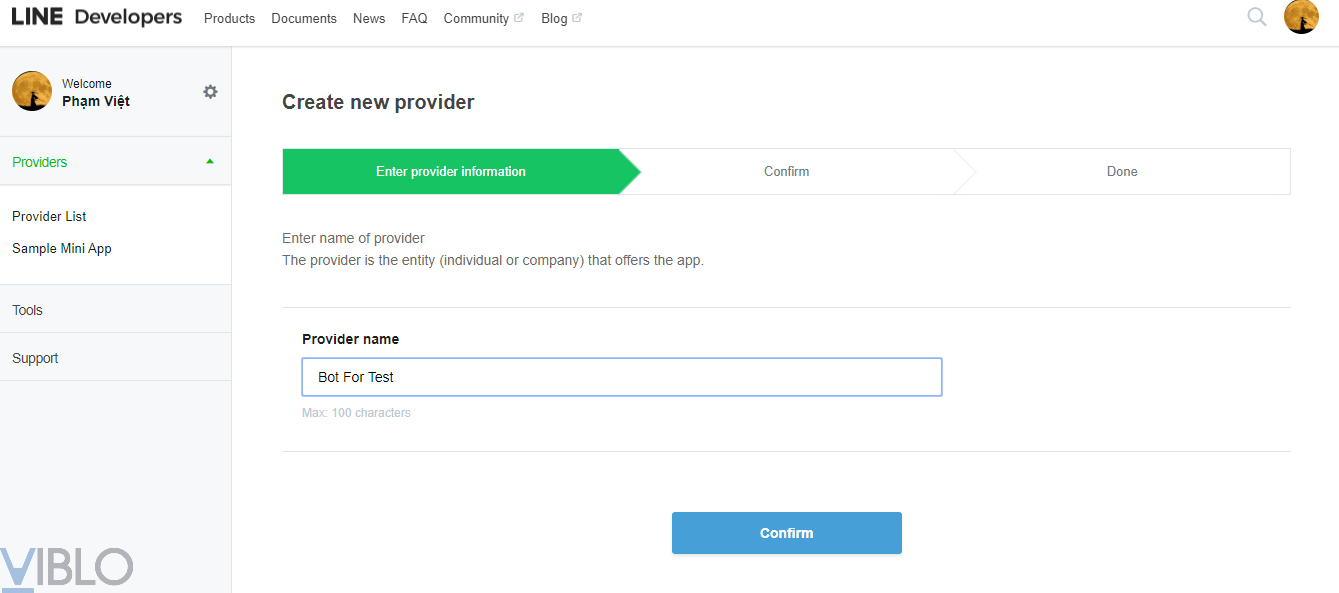1339x593 pixels.
Task: Click the search magnifier icon
Action: click(x=1257, y=17)
